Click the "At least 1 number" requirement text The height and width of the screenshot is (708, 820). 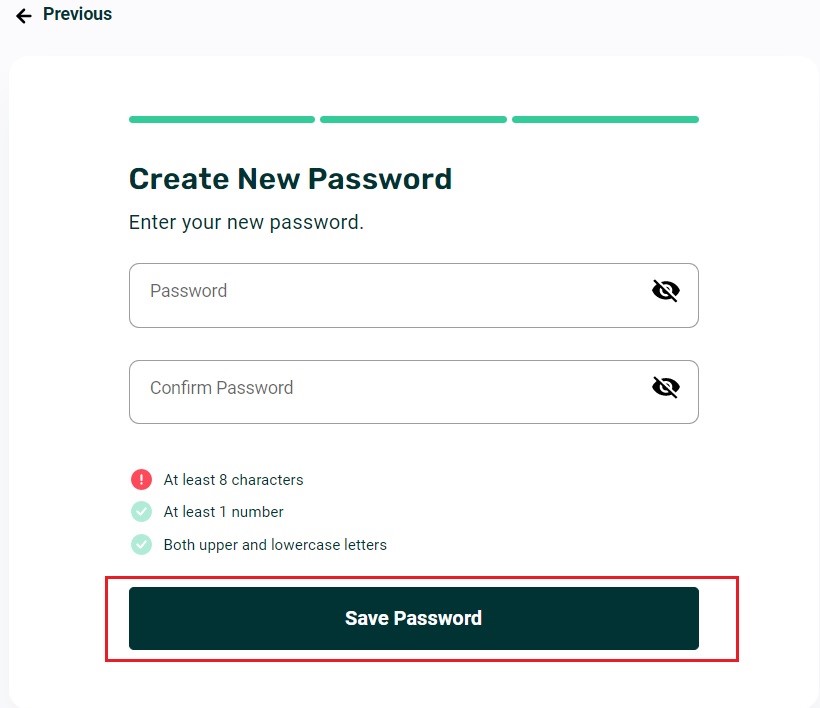[224, 512]
